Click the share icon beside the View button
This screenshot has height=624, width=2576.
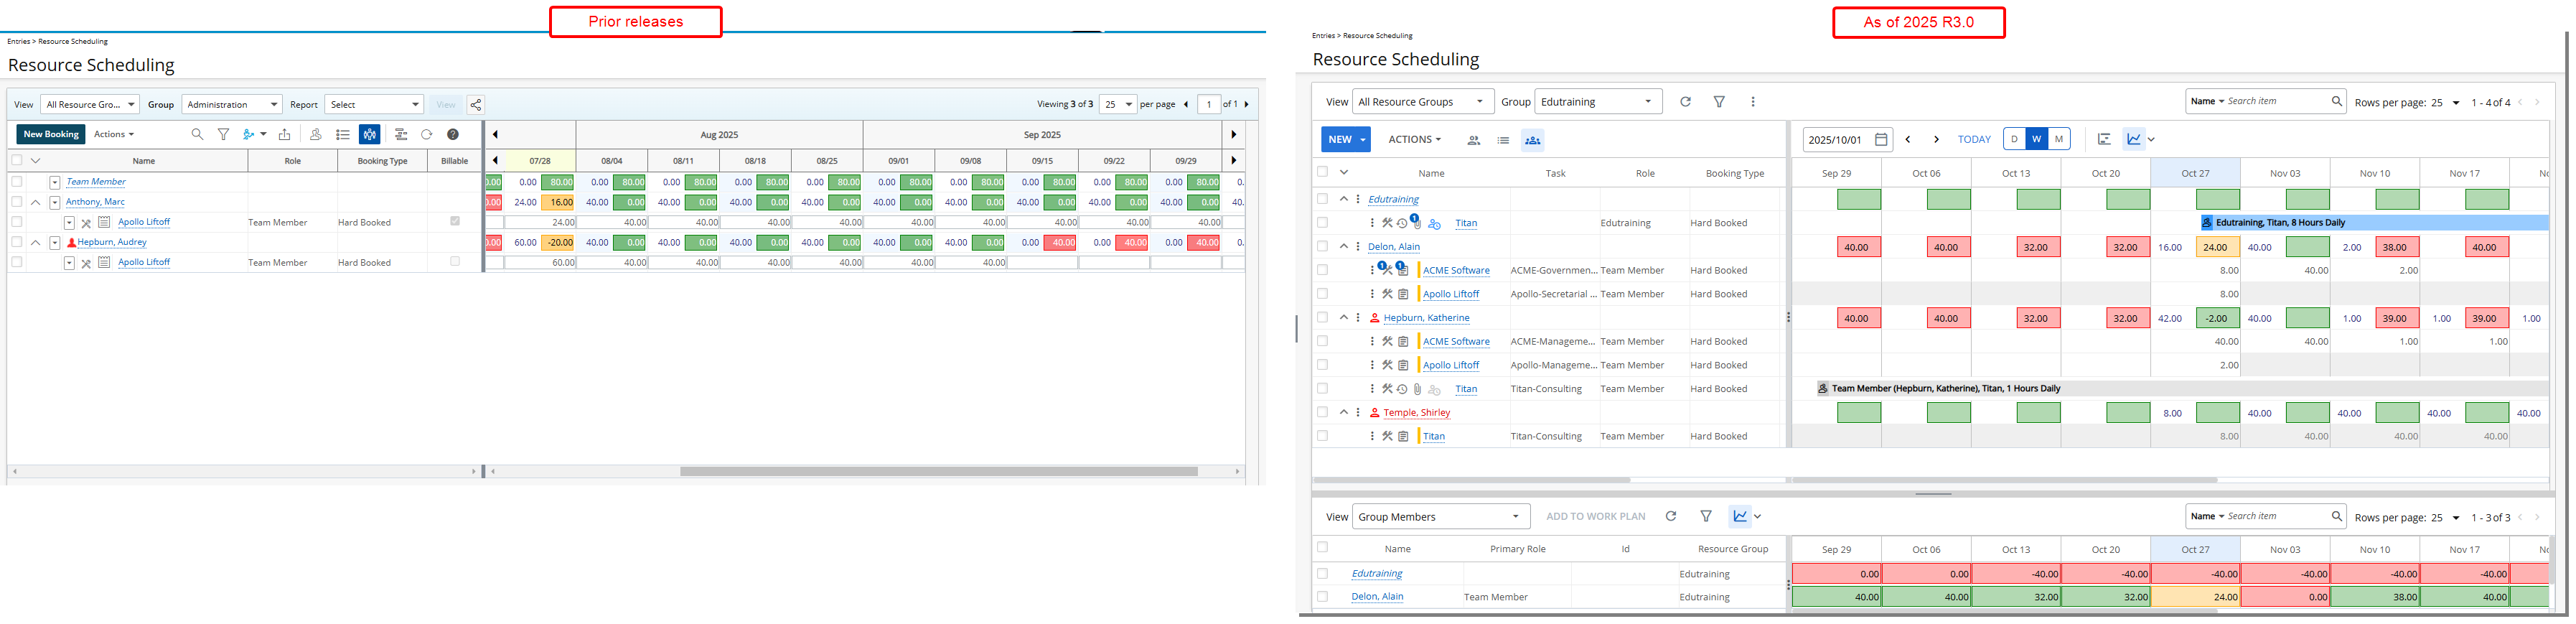point(476,104)
